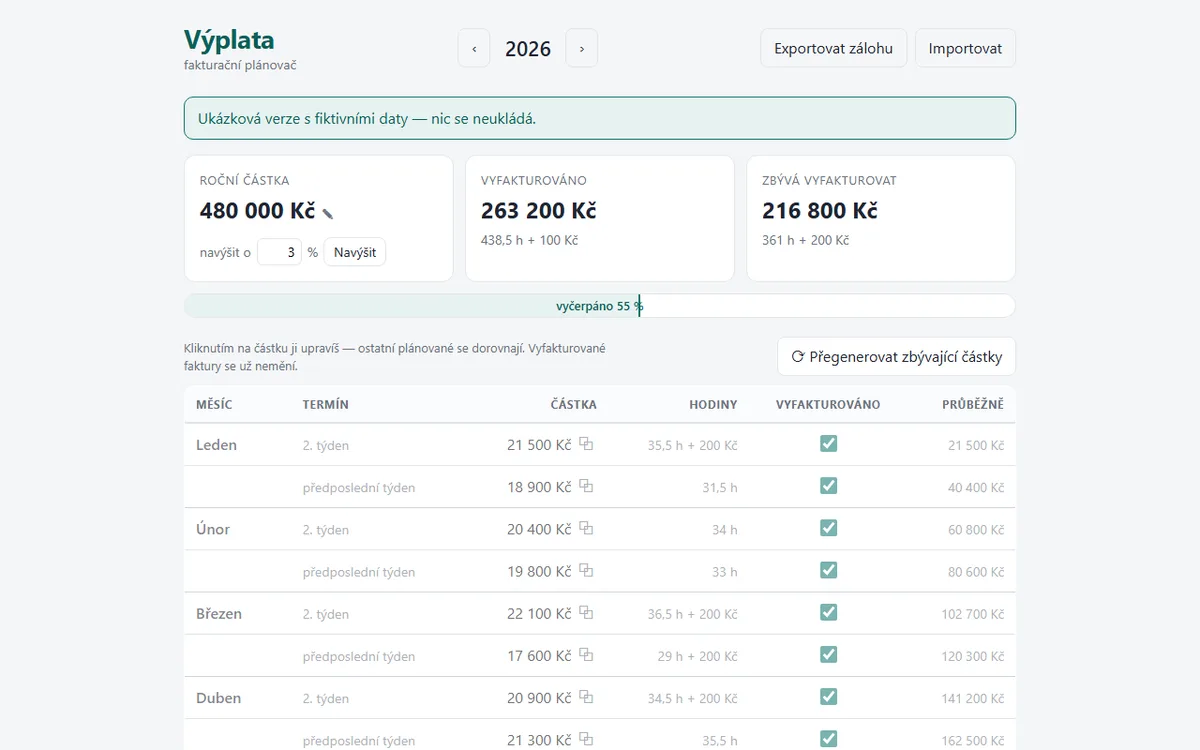The height and width of the screenshot is (750, 1200).
Task: Click the Importovat button
Action: click(x=965, y=48)
